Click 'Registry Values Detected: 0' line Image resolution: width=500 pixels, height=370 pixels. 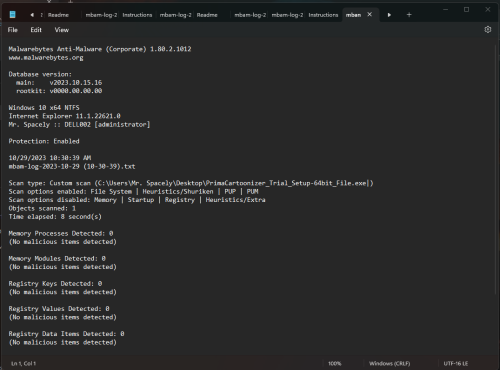(x=59, y=309)
